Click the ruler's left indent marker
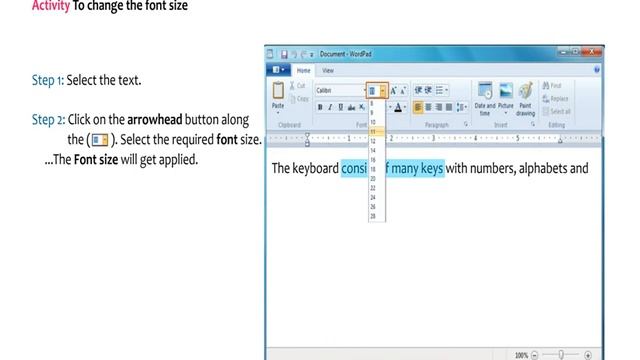Screen dimensions: 640x360 [307, 139]
